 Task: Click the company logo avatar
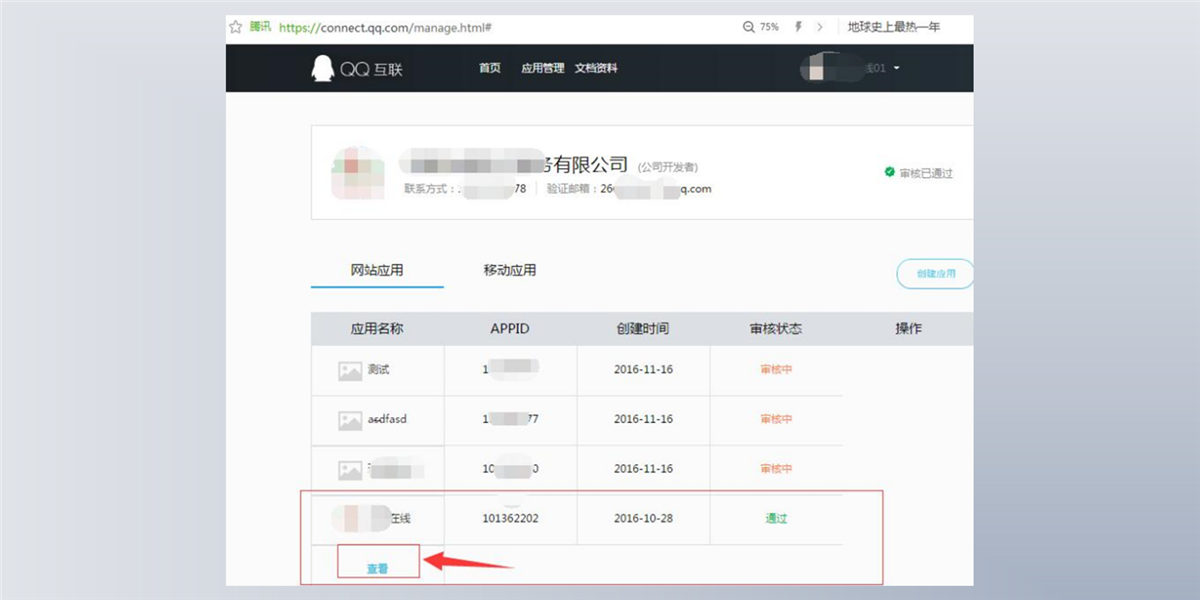pyautogui.click(x=358, y=173)
